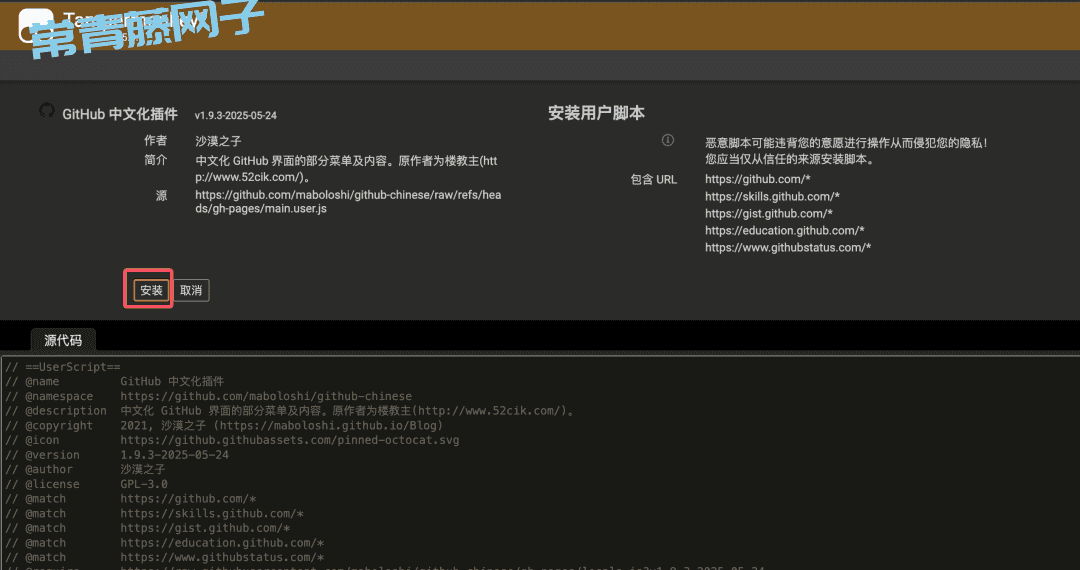The width and height of the screenshot is (1080, 570).
Task: Click @match https://skills.github.com/* source line
Action: coord(154,514)
